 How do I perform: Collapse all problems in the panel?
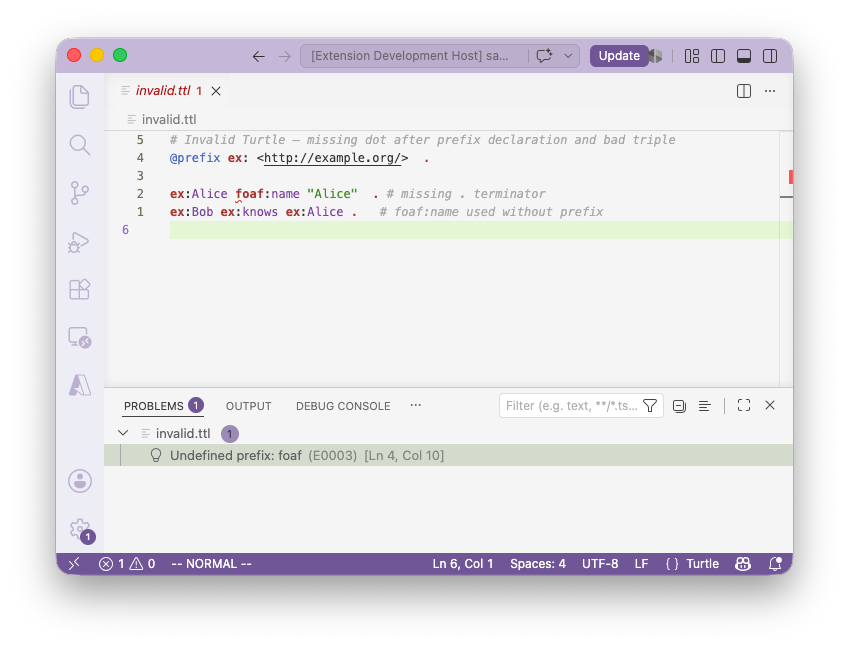pos(679,406)
